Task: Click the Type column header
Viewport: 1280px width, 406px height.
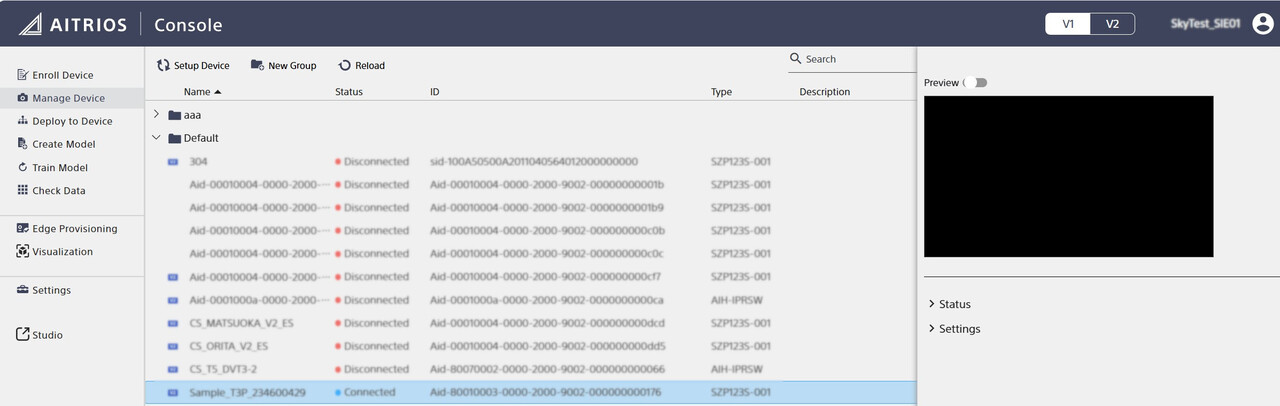Action: click(721, 91)
